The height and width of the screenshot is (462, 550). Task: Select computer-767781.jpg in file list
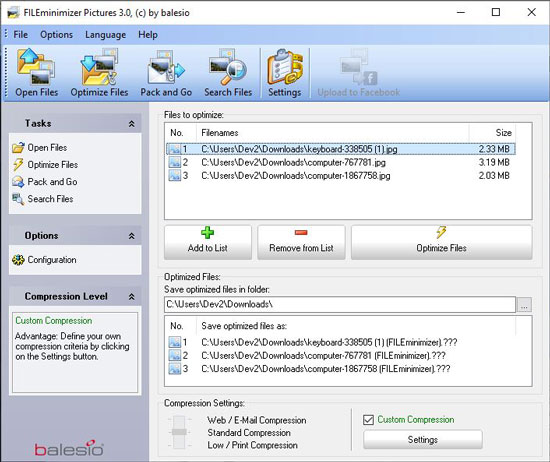pyautogui.click(x=340, y=162)
